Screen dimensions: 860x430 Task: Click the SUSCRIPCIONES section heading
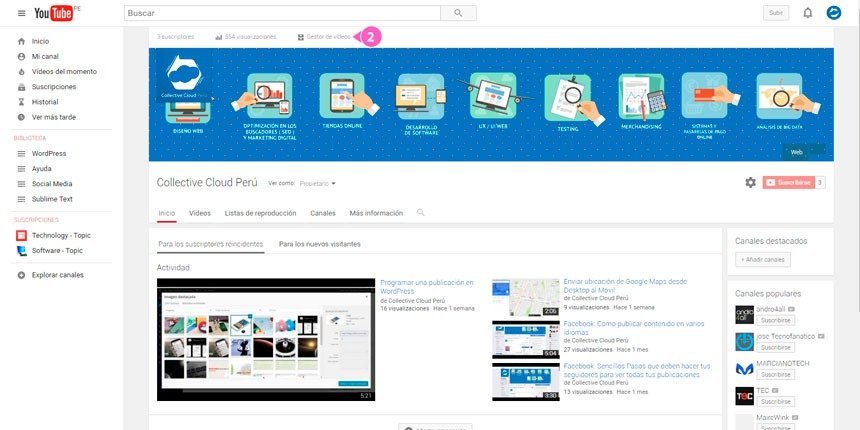tap(36, 220)
